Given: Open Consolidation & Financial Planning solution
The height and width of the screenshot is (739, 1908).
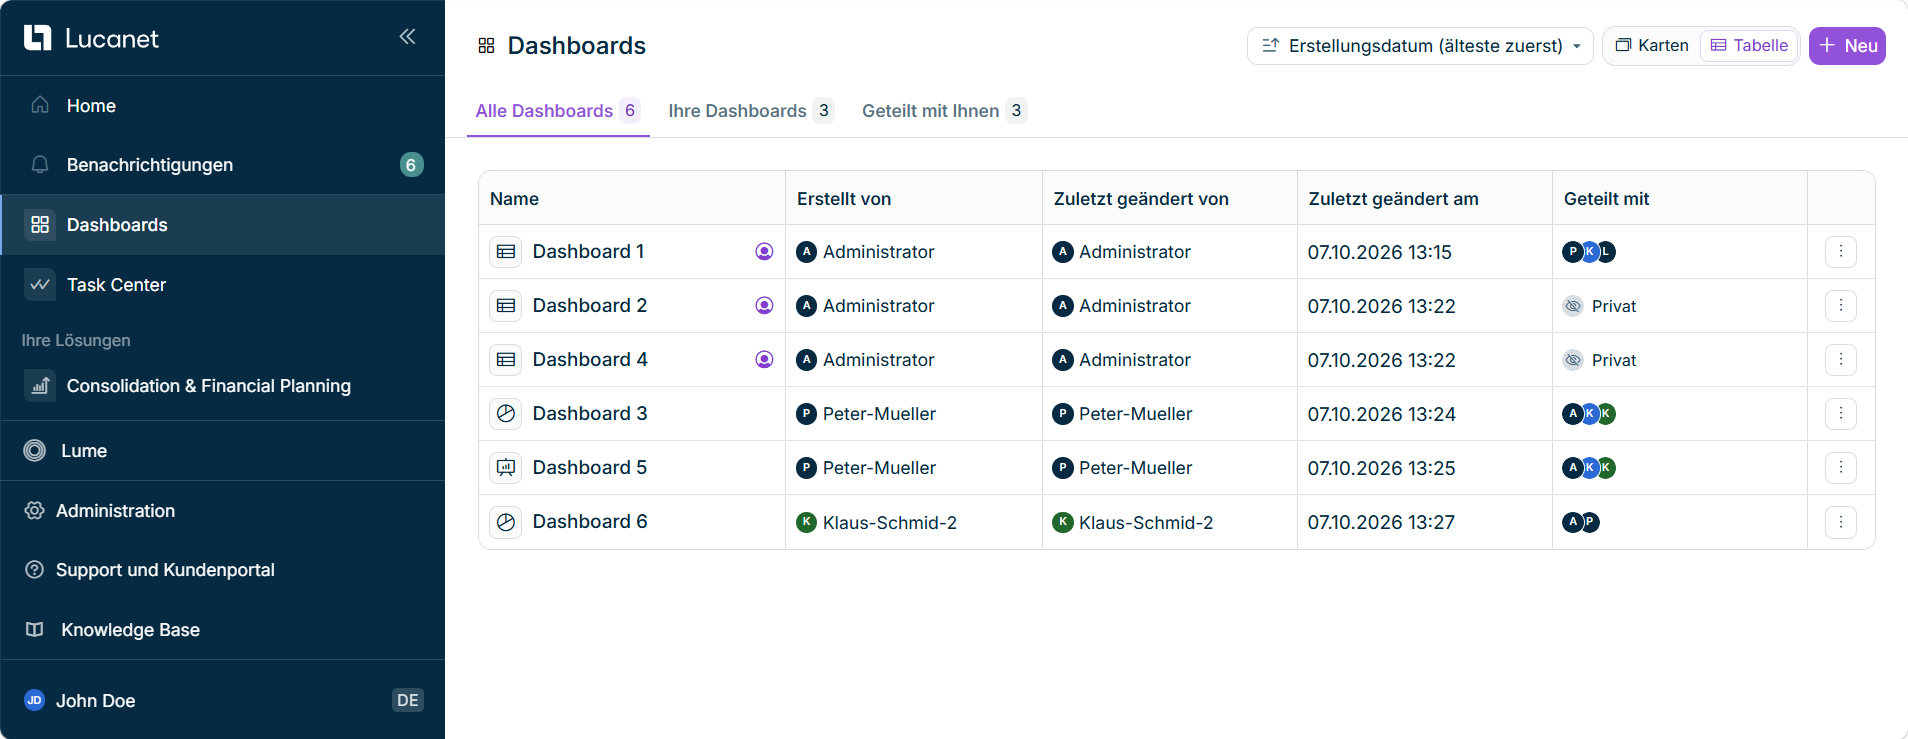Looking at the screenshot, I should point(223,386).
